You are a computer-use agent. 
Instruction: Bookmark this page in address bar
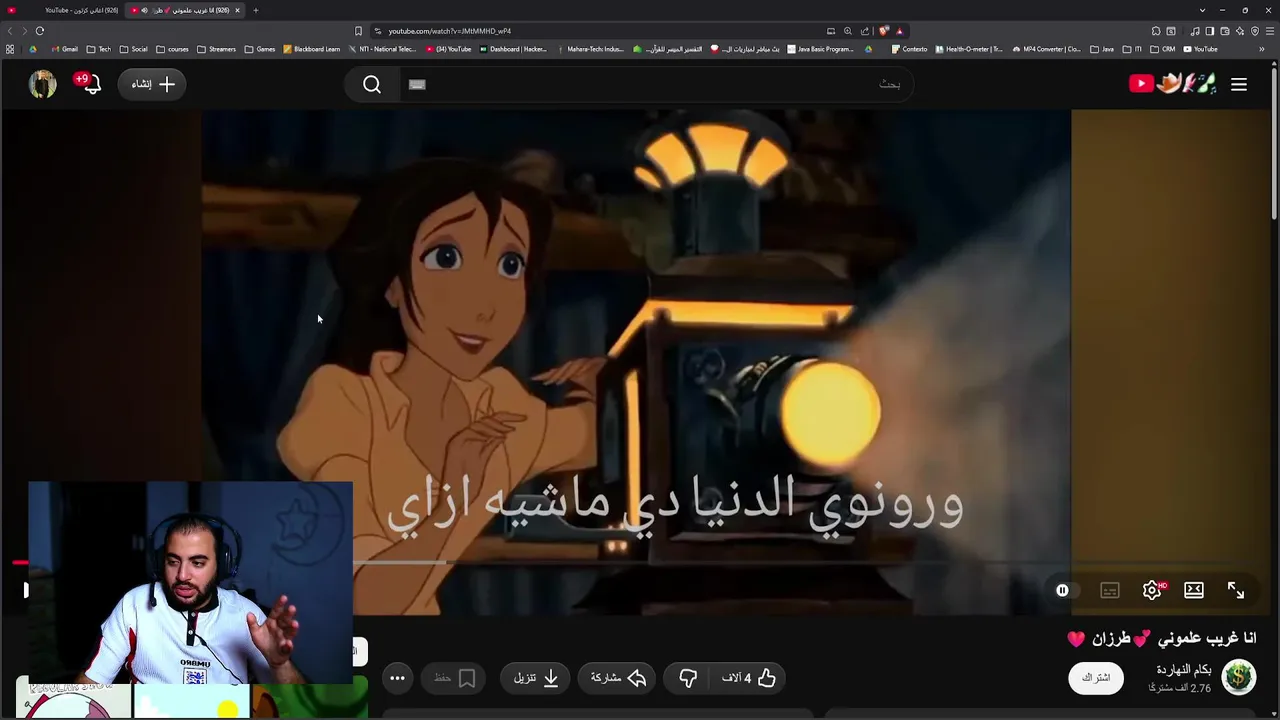pyautogui.click(x=358, y=31)
